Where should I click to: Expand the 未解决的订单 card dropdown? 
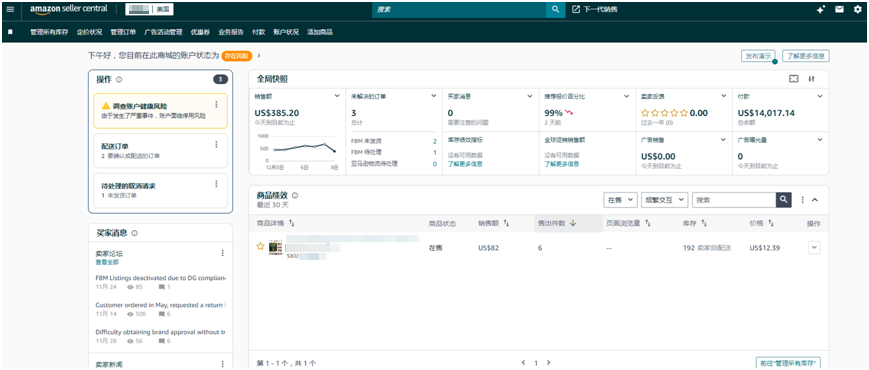433,96
